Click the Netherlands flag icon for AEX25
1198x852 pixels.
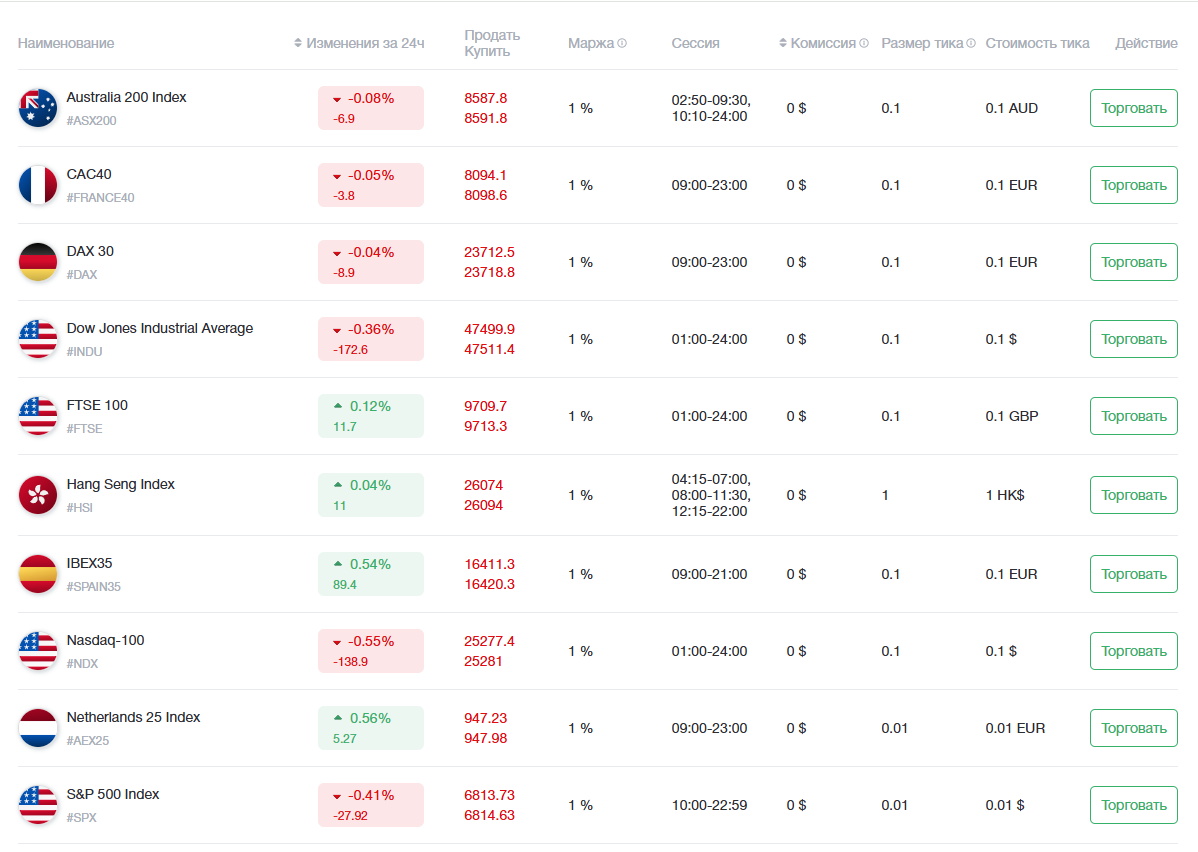click(38, 728)
